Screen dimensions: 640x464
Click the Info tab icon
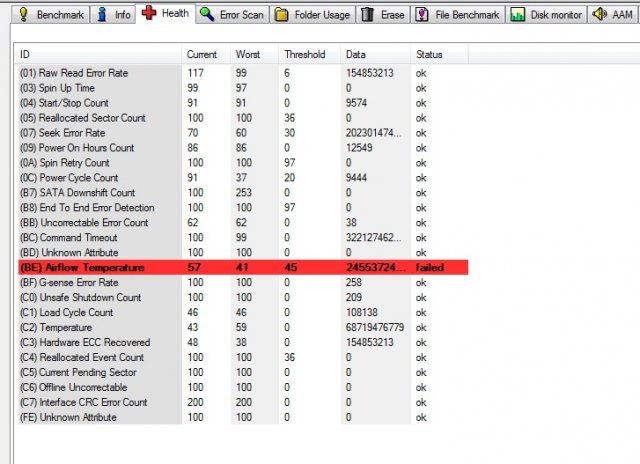point(104,15)
